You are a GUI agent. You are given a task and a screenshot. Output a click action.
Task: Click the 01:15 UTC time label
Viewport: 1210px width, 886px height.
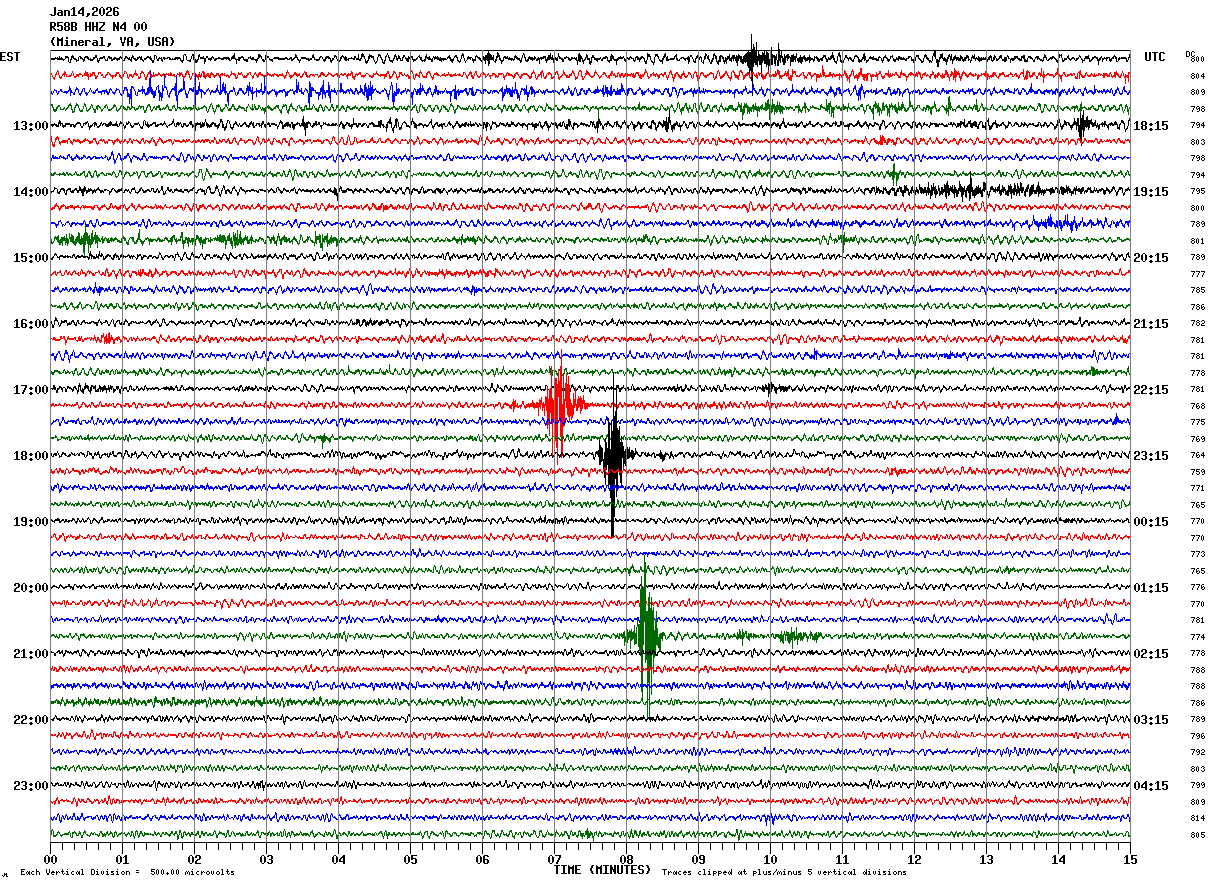1151,588
